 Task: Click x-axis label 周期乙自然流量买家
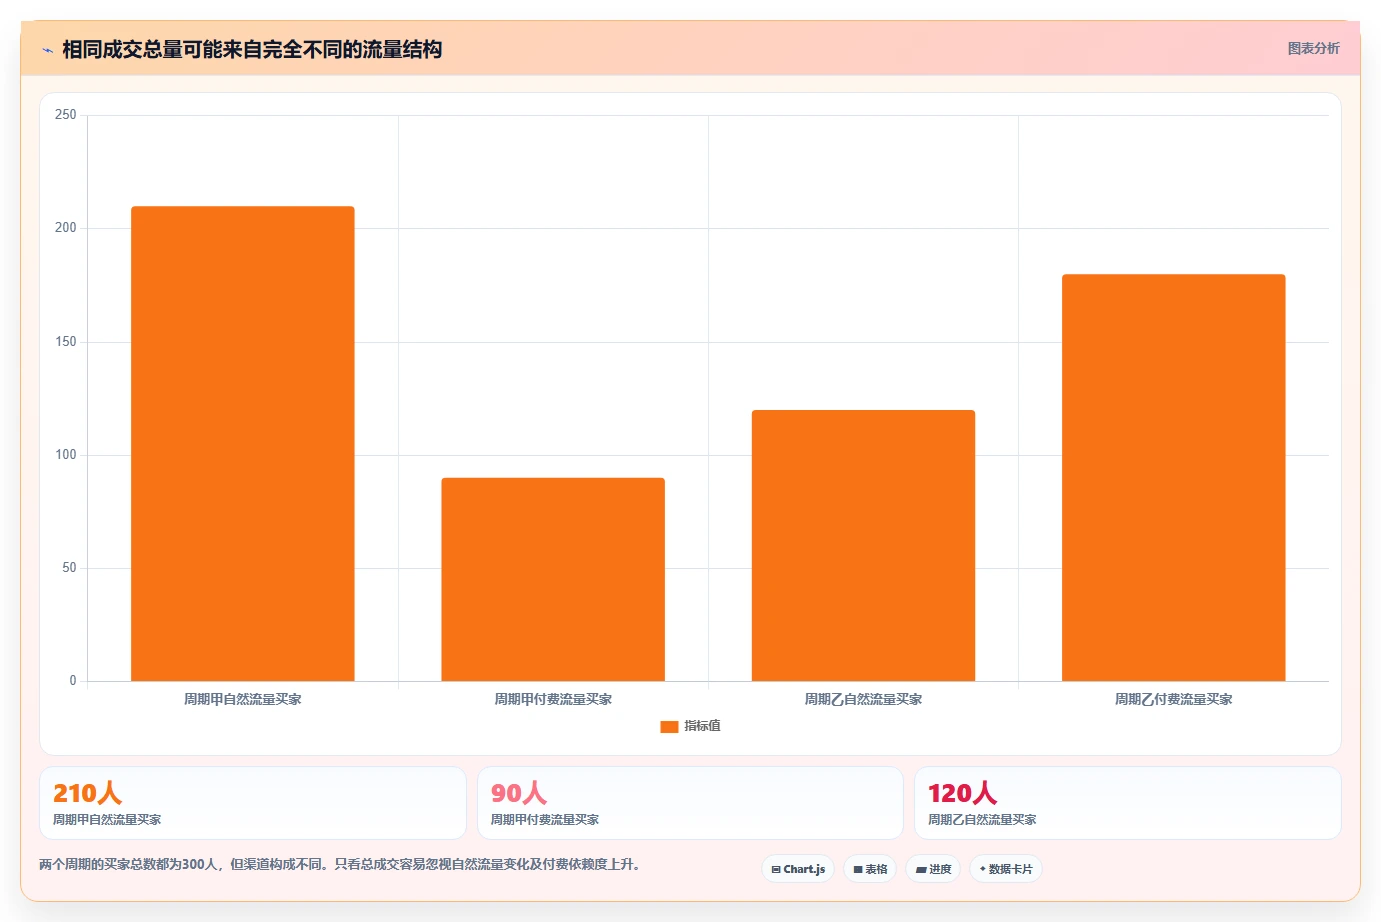tap(863, 700)
